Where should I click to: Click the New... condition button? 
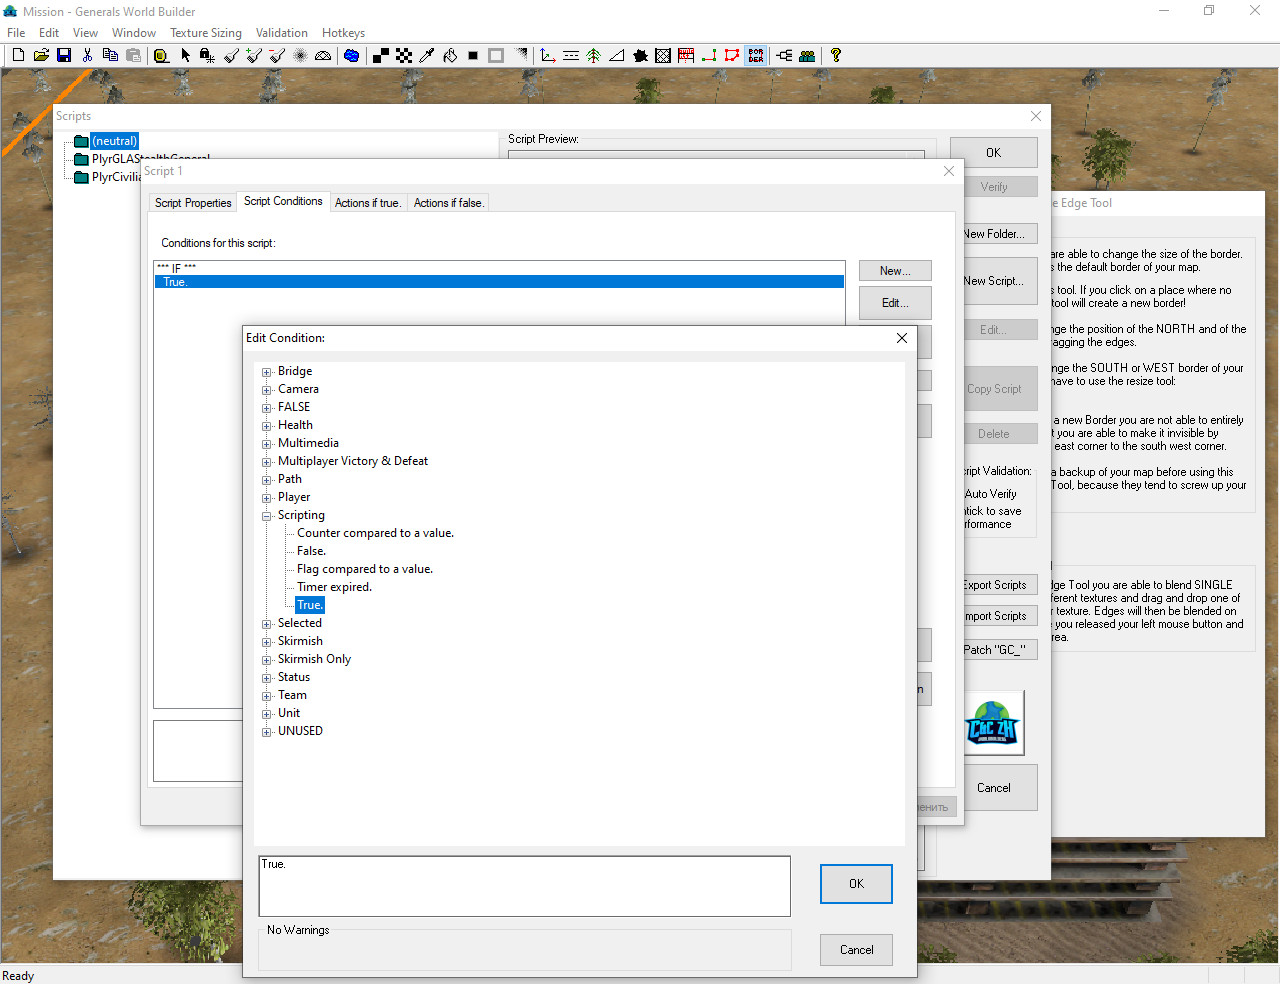pyautogui.click(x=895, y=271)
